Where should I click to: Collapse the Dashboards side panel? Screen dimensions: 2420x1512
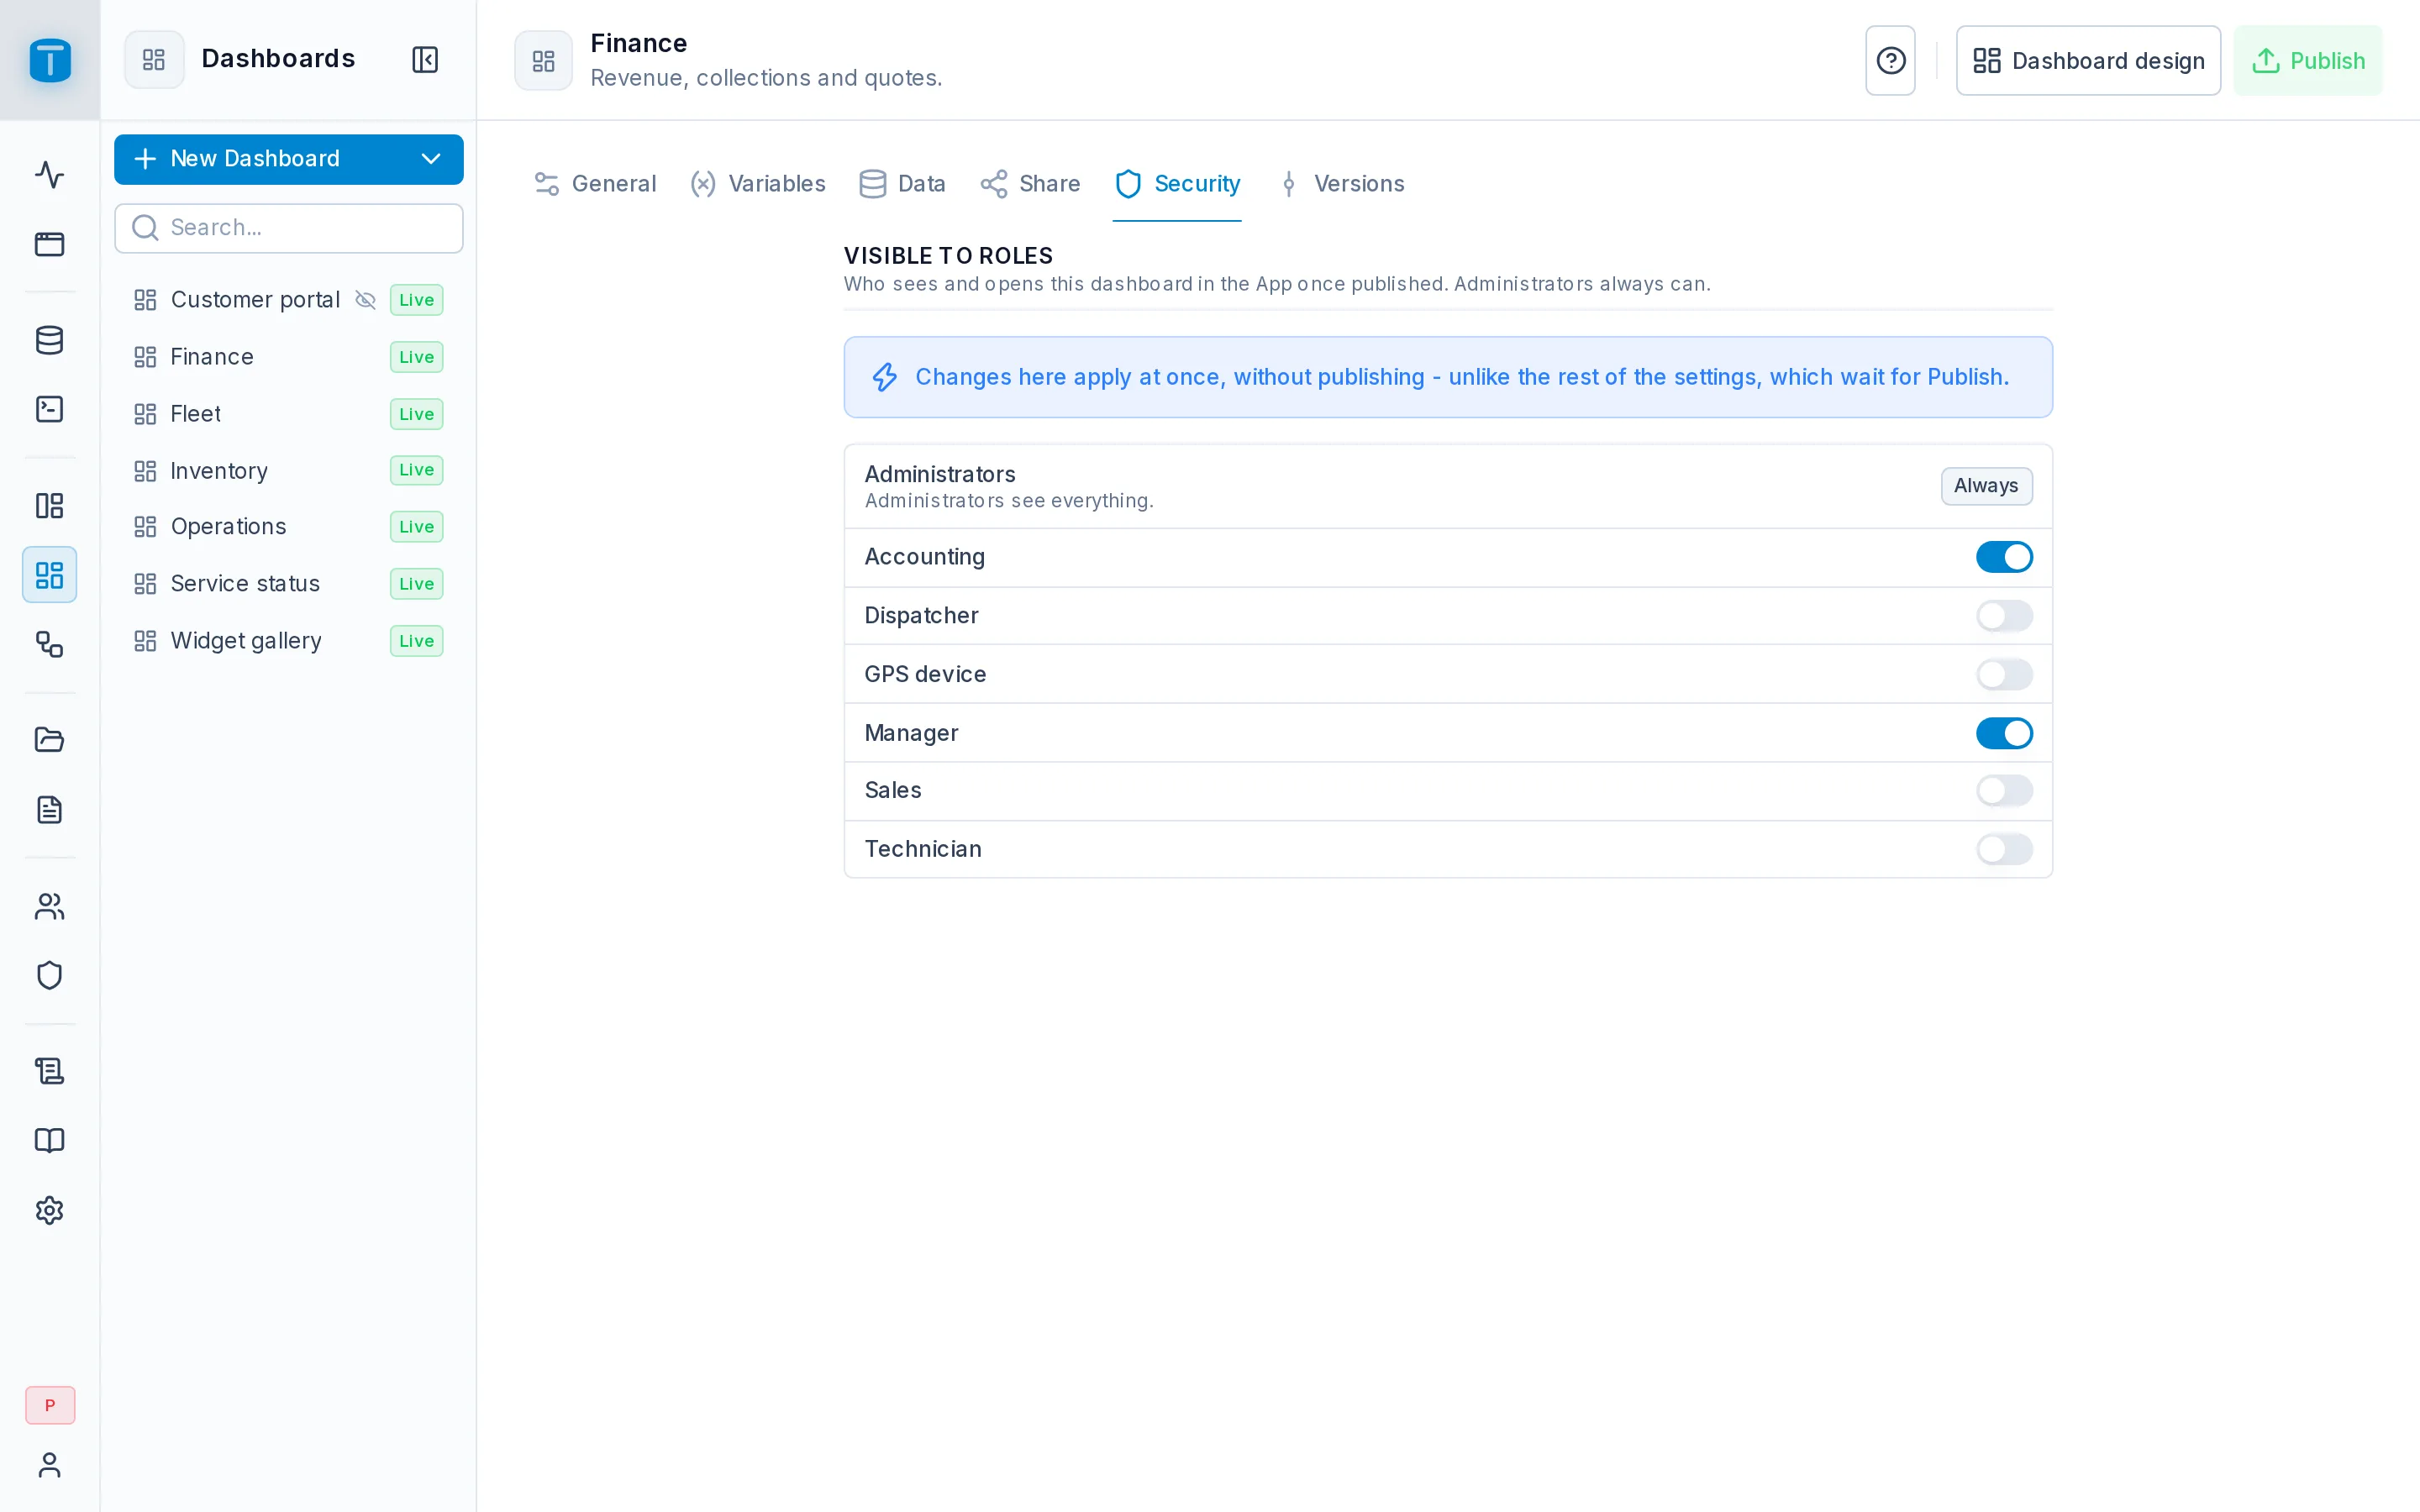pyautogui.click(x=425, y=60)
